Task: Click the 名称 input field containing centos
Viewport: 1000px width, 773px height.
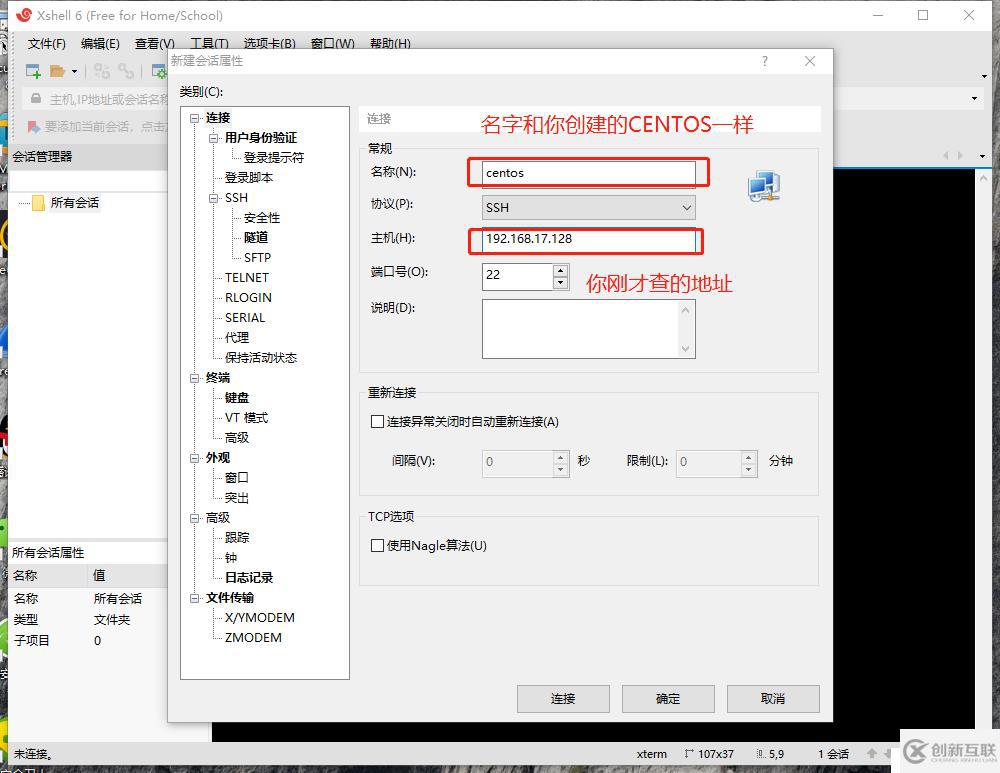Action: click(x=589, y=173)
